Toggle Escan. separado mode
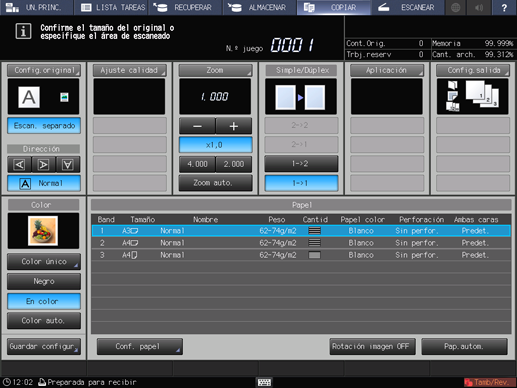 click(44, 126)
